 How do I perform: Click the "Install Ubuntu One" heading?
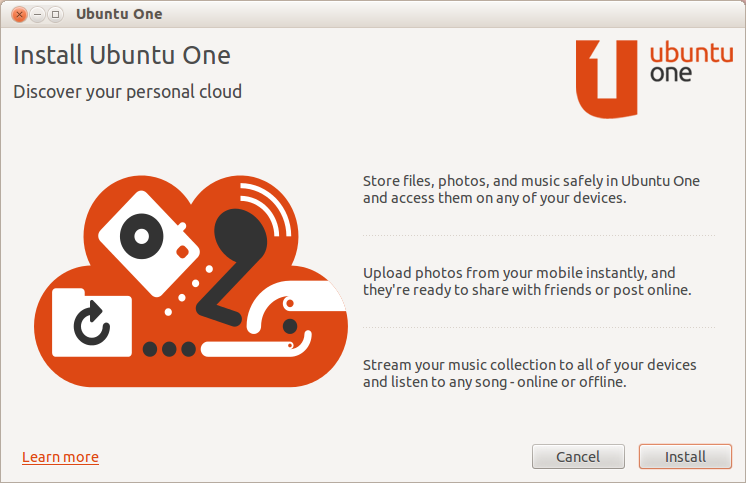pyautogui.click(x=121, y=54)
